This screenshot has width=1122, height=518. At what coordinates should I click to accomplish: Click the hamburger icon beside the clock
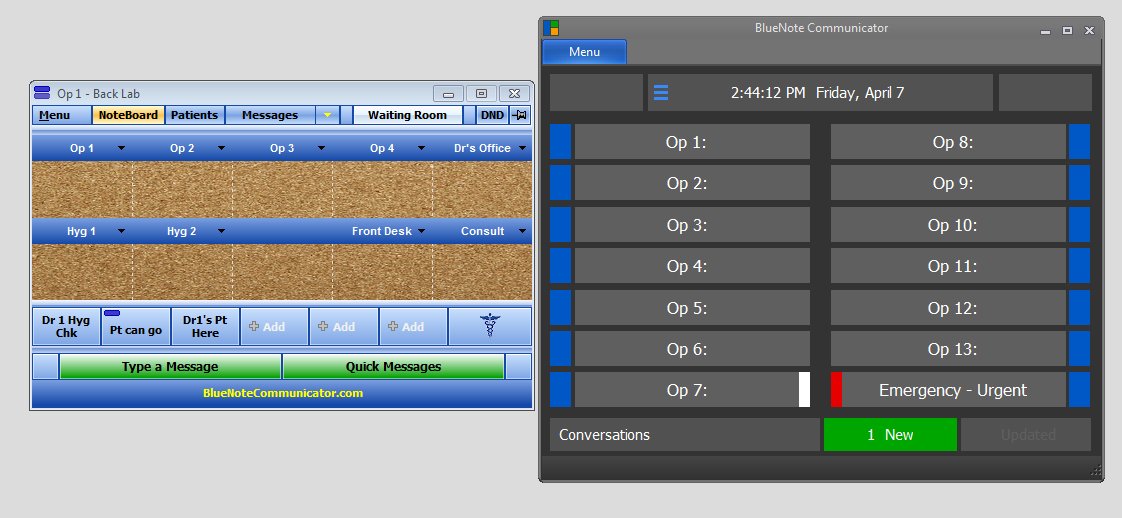661,92
